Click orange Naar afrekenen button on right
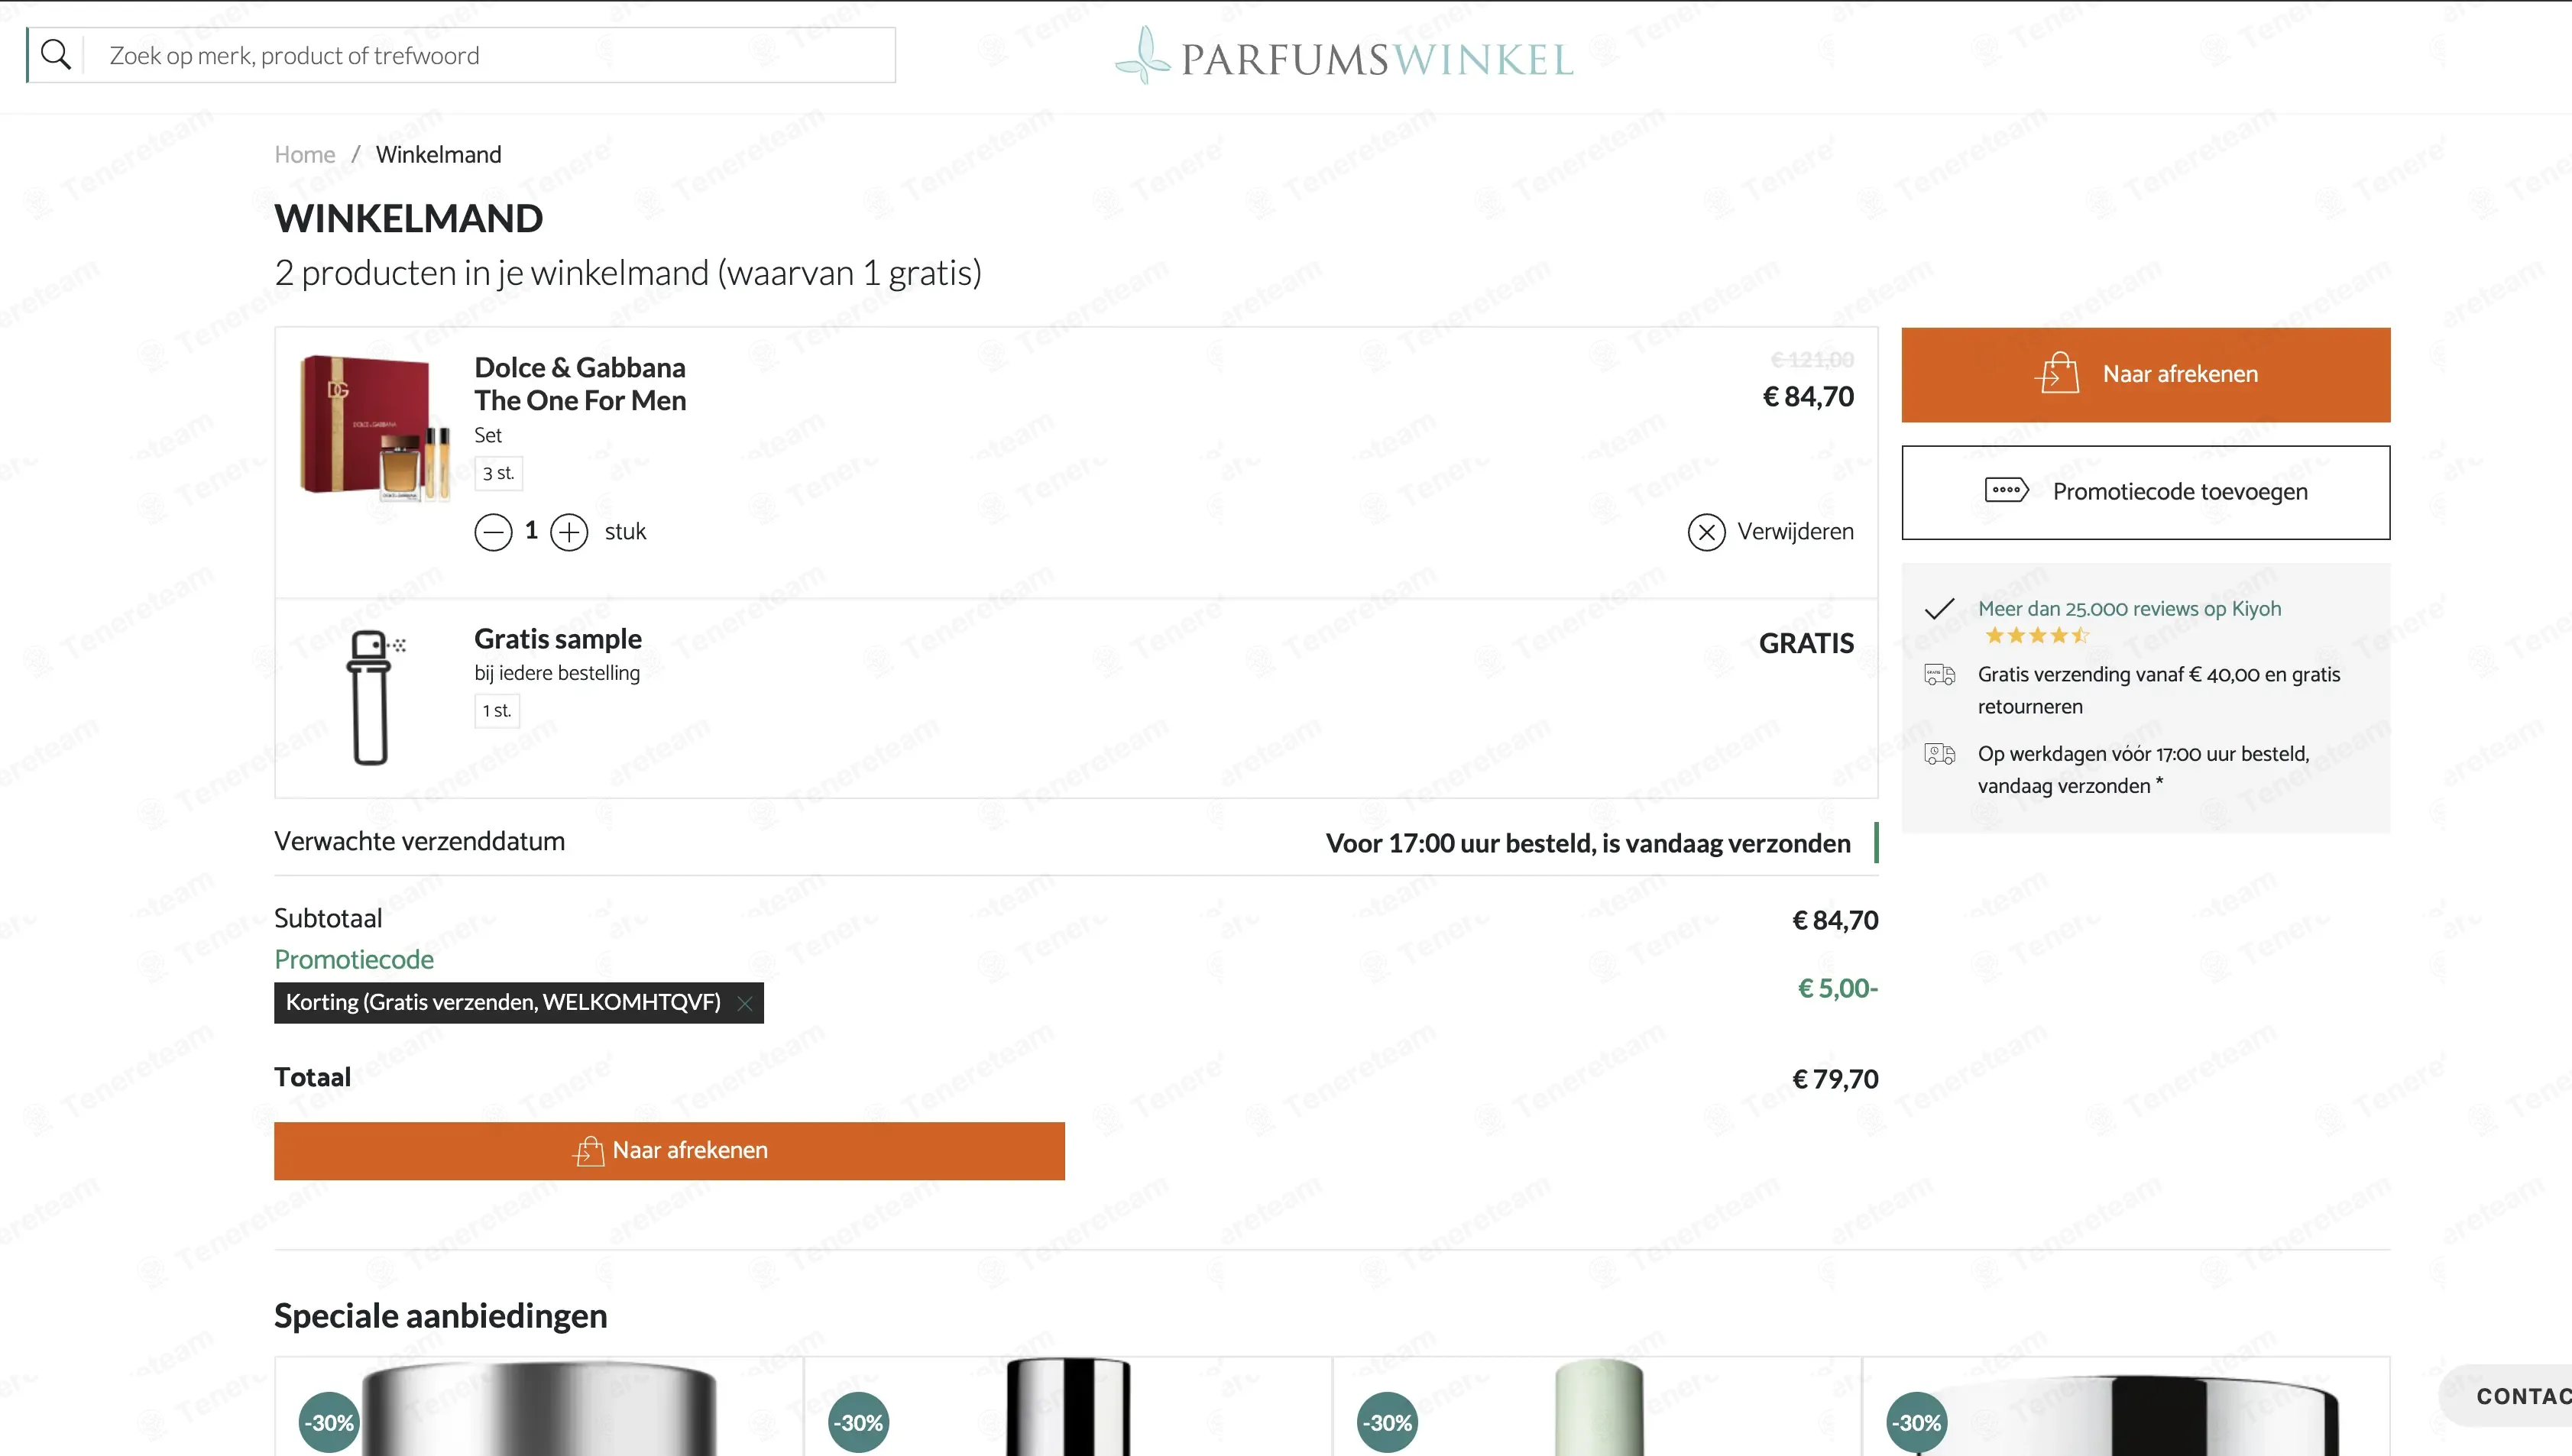 (x=2145, y=374)
